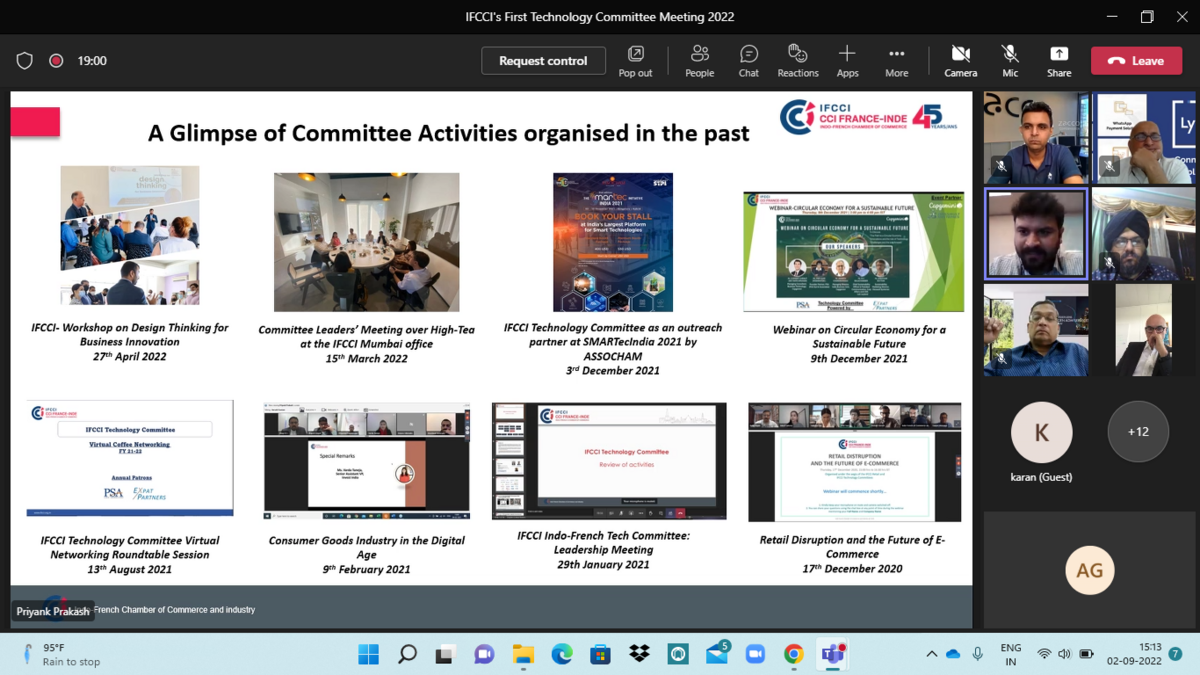This screenshot has width=1200, height=675.
Task: Select the karan (Guest) participant tile
Action: (1041, 441)
